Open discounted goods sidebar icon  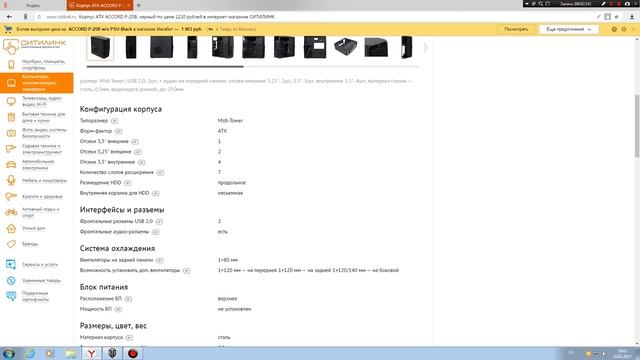point(11,280)
